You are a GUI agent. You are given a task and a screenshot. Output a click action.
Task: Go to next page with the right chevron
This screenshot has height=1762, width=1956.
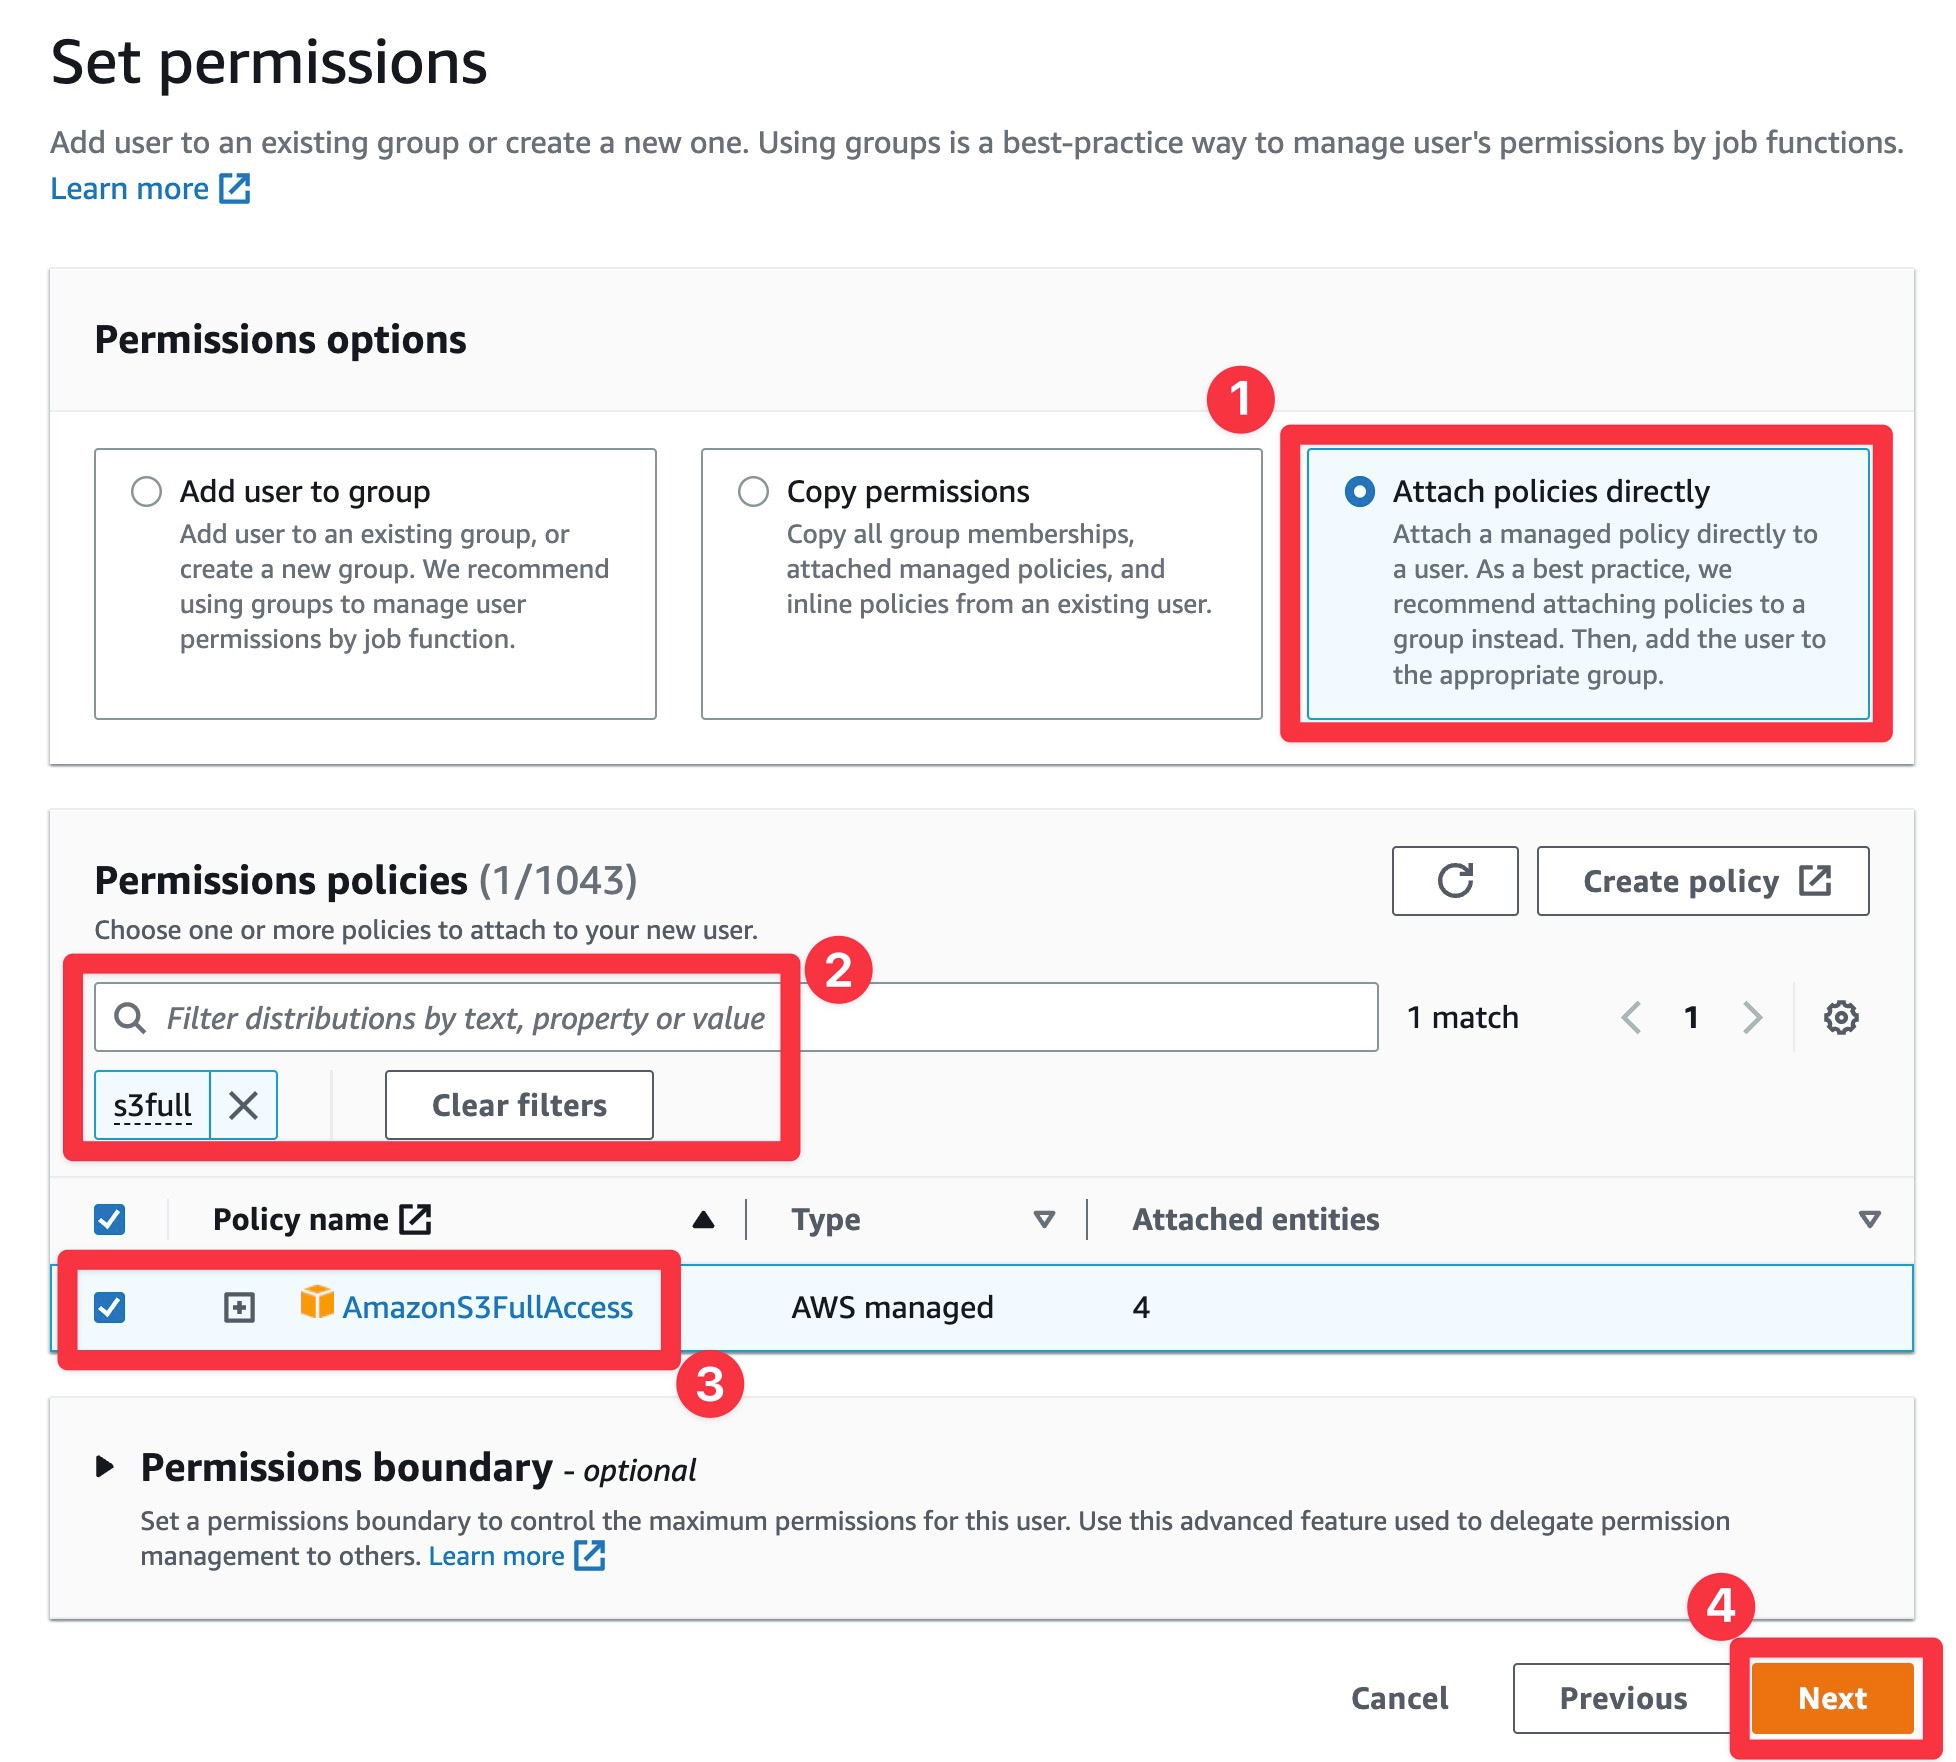click(x=1754, y=1017)
